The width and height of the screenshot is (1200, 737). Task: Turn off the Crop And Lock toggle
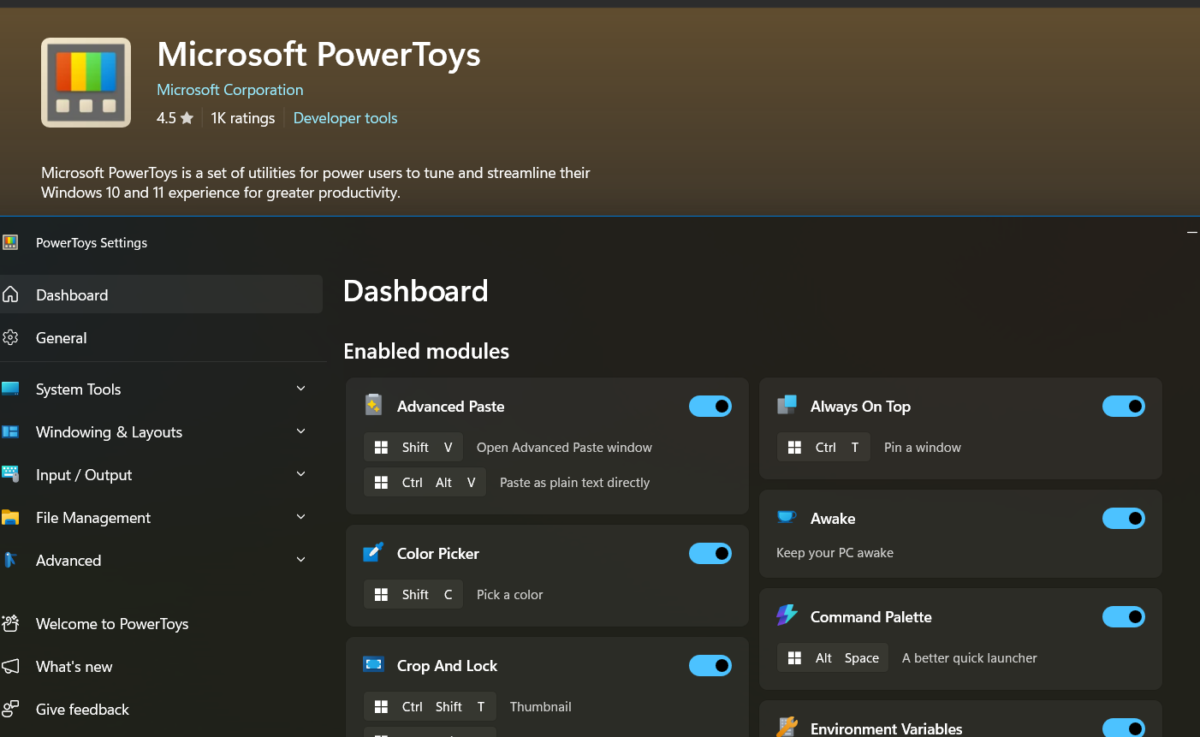[710, 665]
